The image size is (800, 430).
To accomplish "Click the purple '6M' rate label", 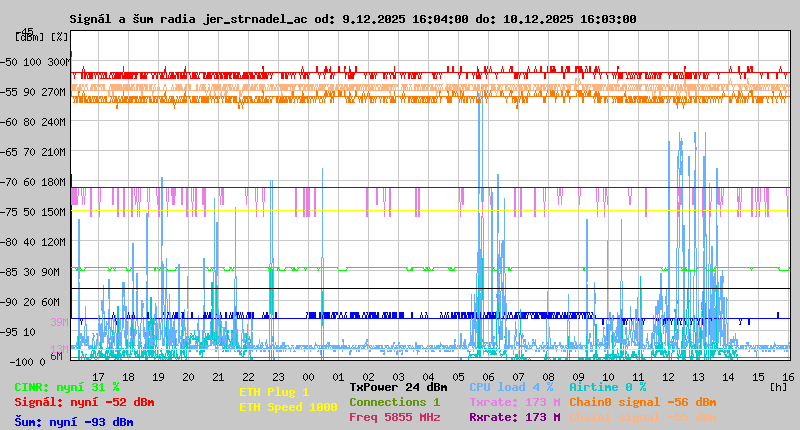I will point(56,356).
